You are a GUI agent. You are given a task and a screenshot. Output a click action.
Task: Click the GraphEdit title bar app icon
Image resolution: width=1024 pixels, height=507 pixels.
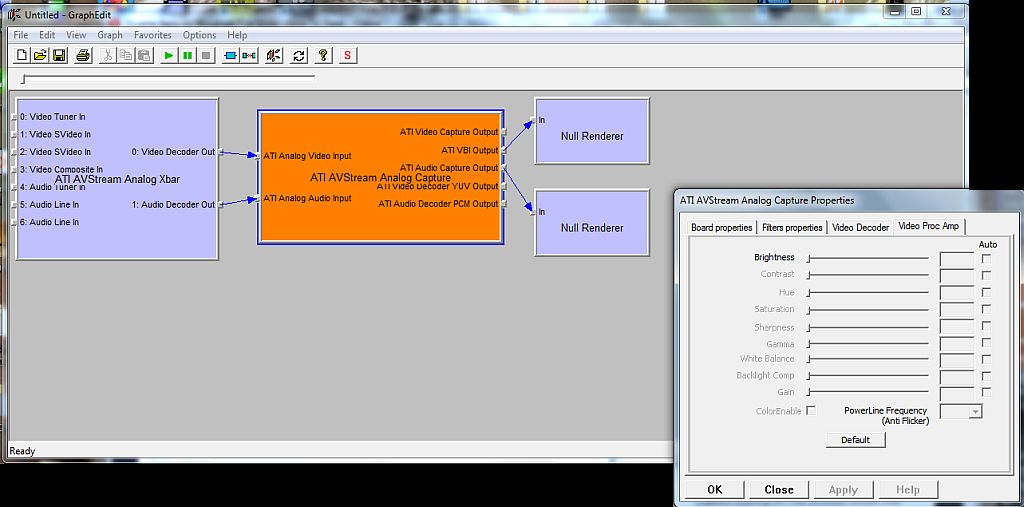(13, 14)
